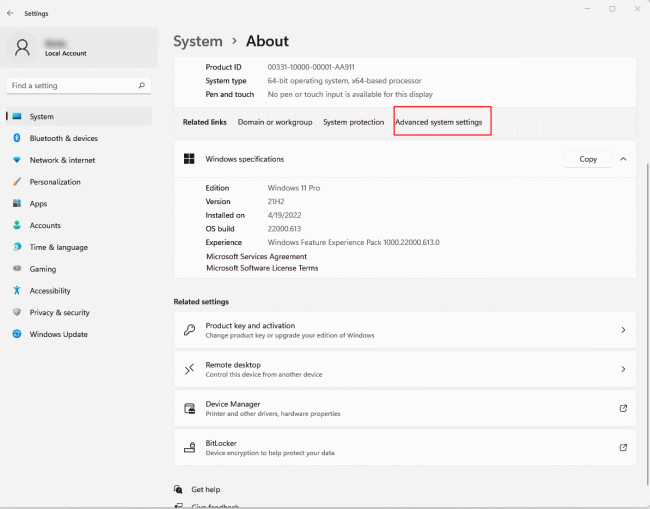Select the Accessibility figure icon
The width and height of the screenshot is (650, 509).
(x=17, y=291)
